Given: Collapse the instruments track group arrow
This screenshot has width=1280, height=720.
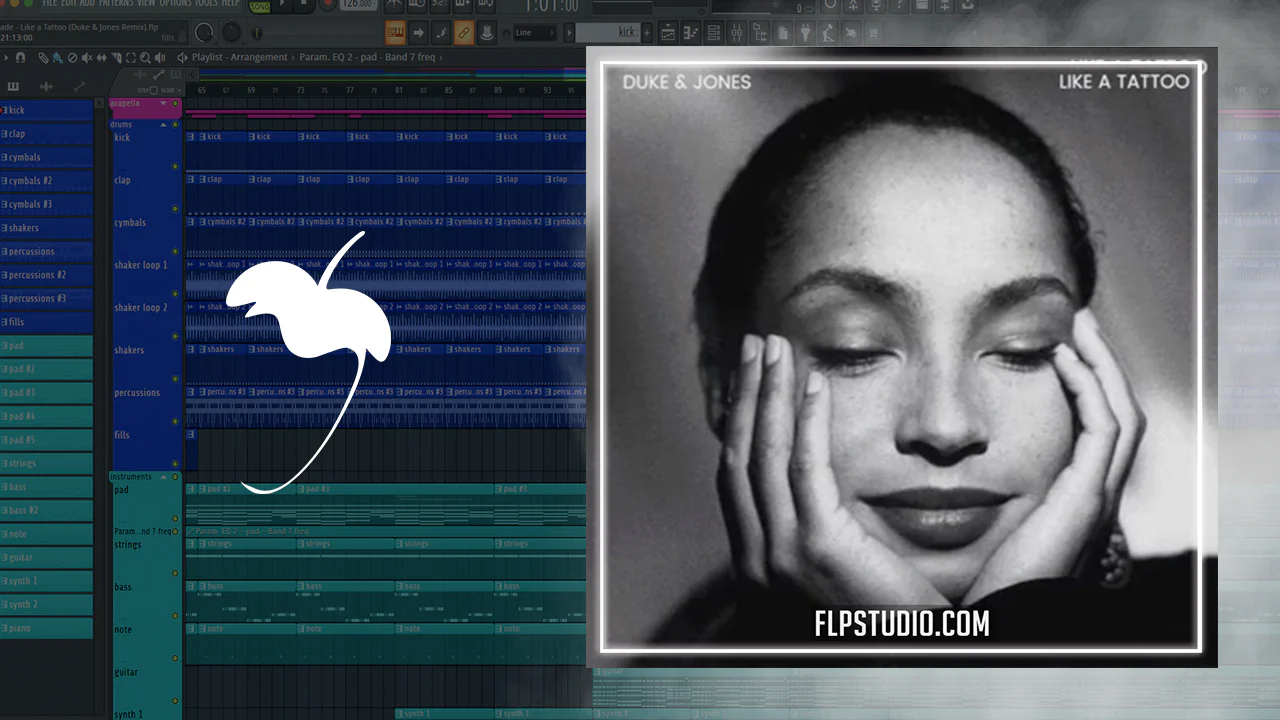Looking at the screenshot, I should pos(163,477).
